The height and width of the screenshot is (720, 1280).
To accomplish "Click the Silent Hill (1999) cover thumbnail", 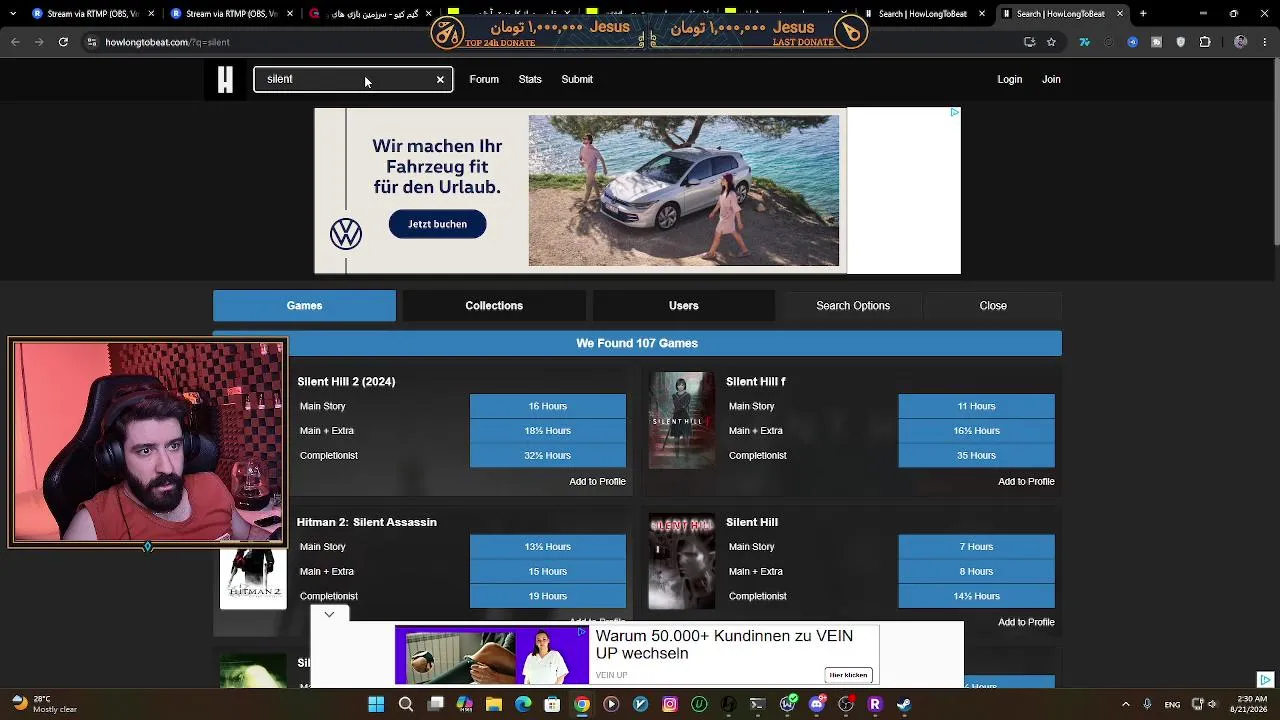I will click(682, 561).
